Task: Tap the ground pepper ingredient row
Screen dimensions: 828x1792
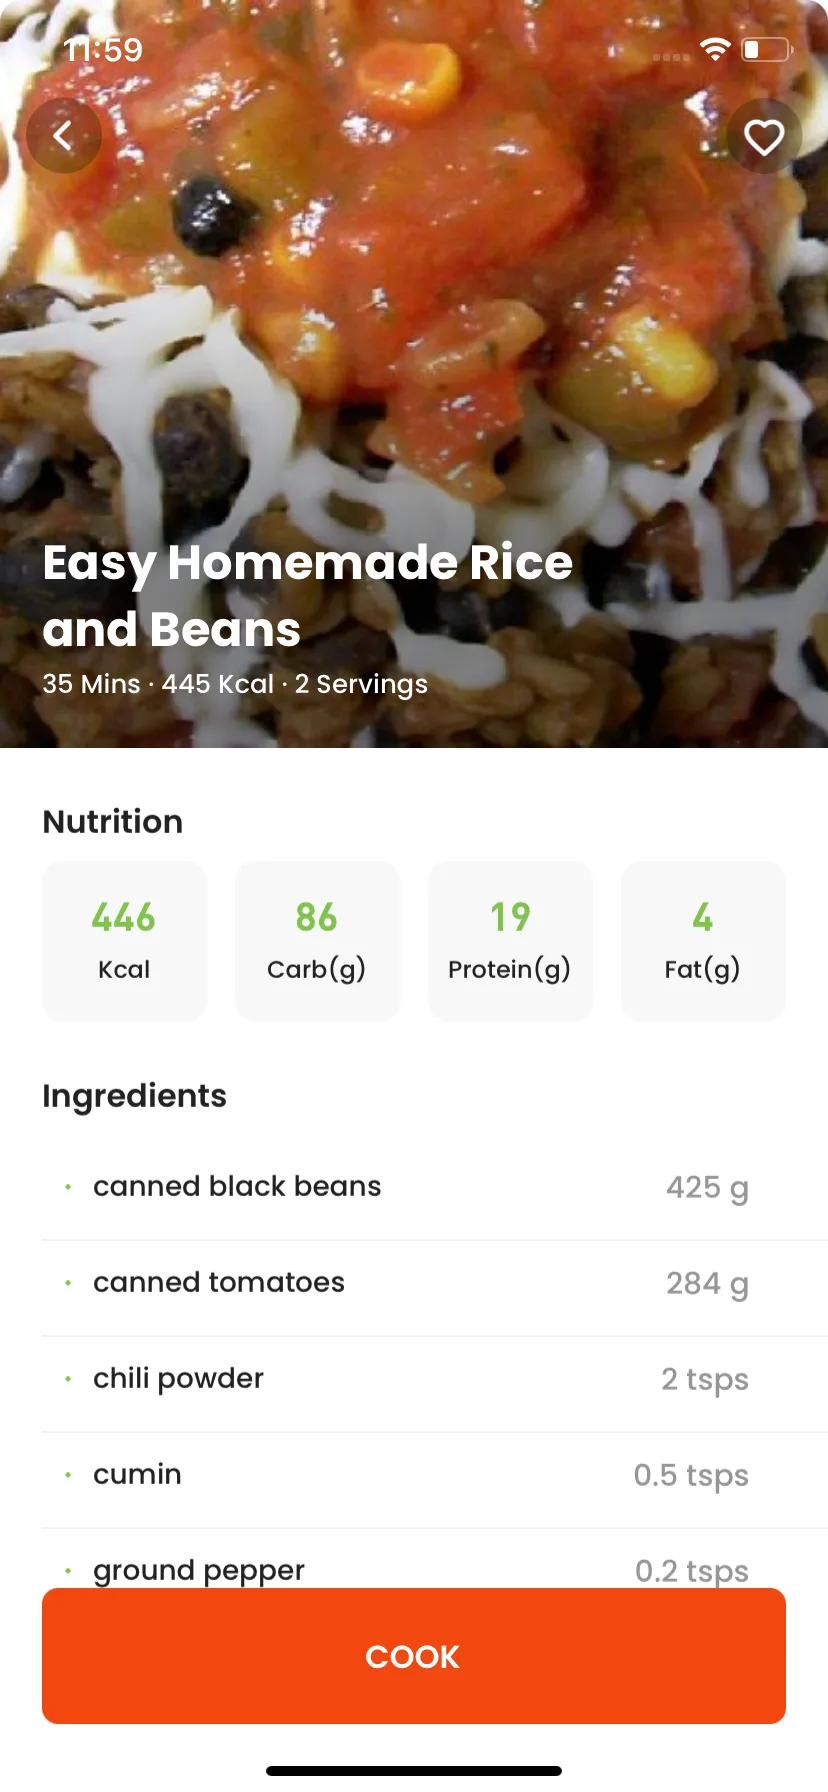Action: tap(435, 1560)
